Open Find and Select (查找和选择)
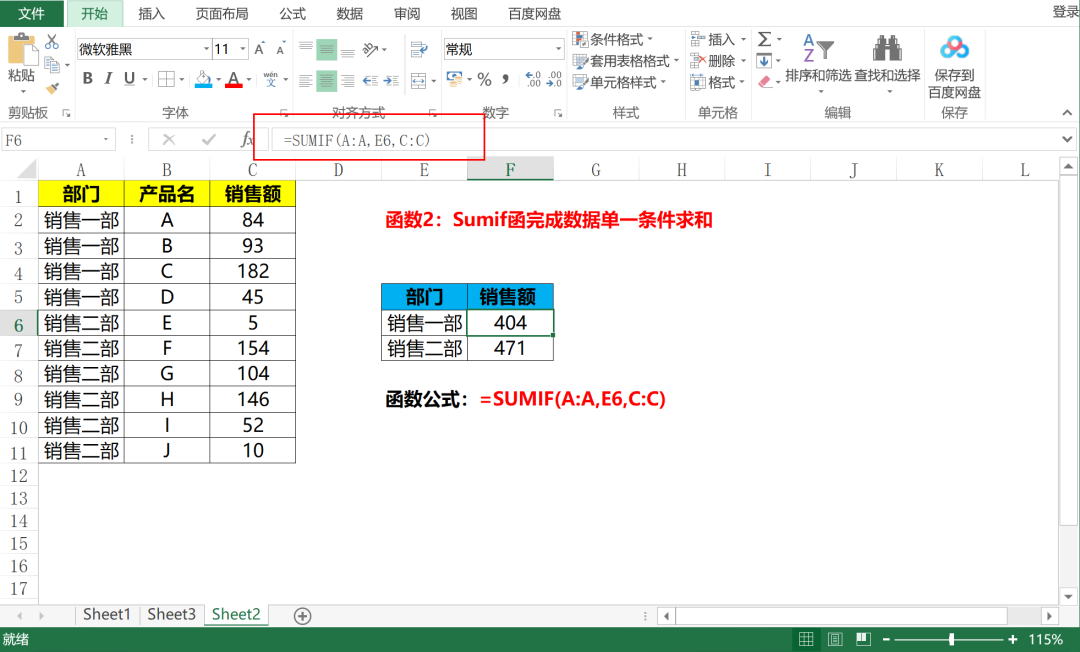 [887, 63]
